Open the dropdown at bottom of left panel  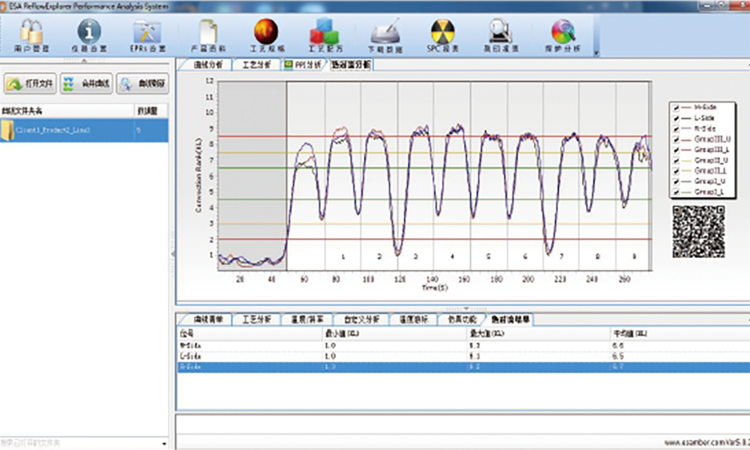click(x=164, y=442)
